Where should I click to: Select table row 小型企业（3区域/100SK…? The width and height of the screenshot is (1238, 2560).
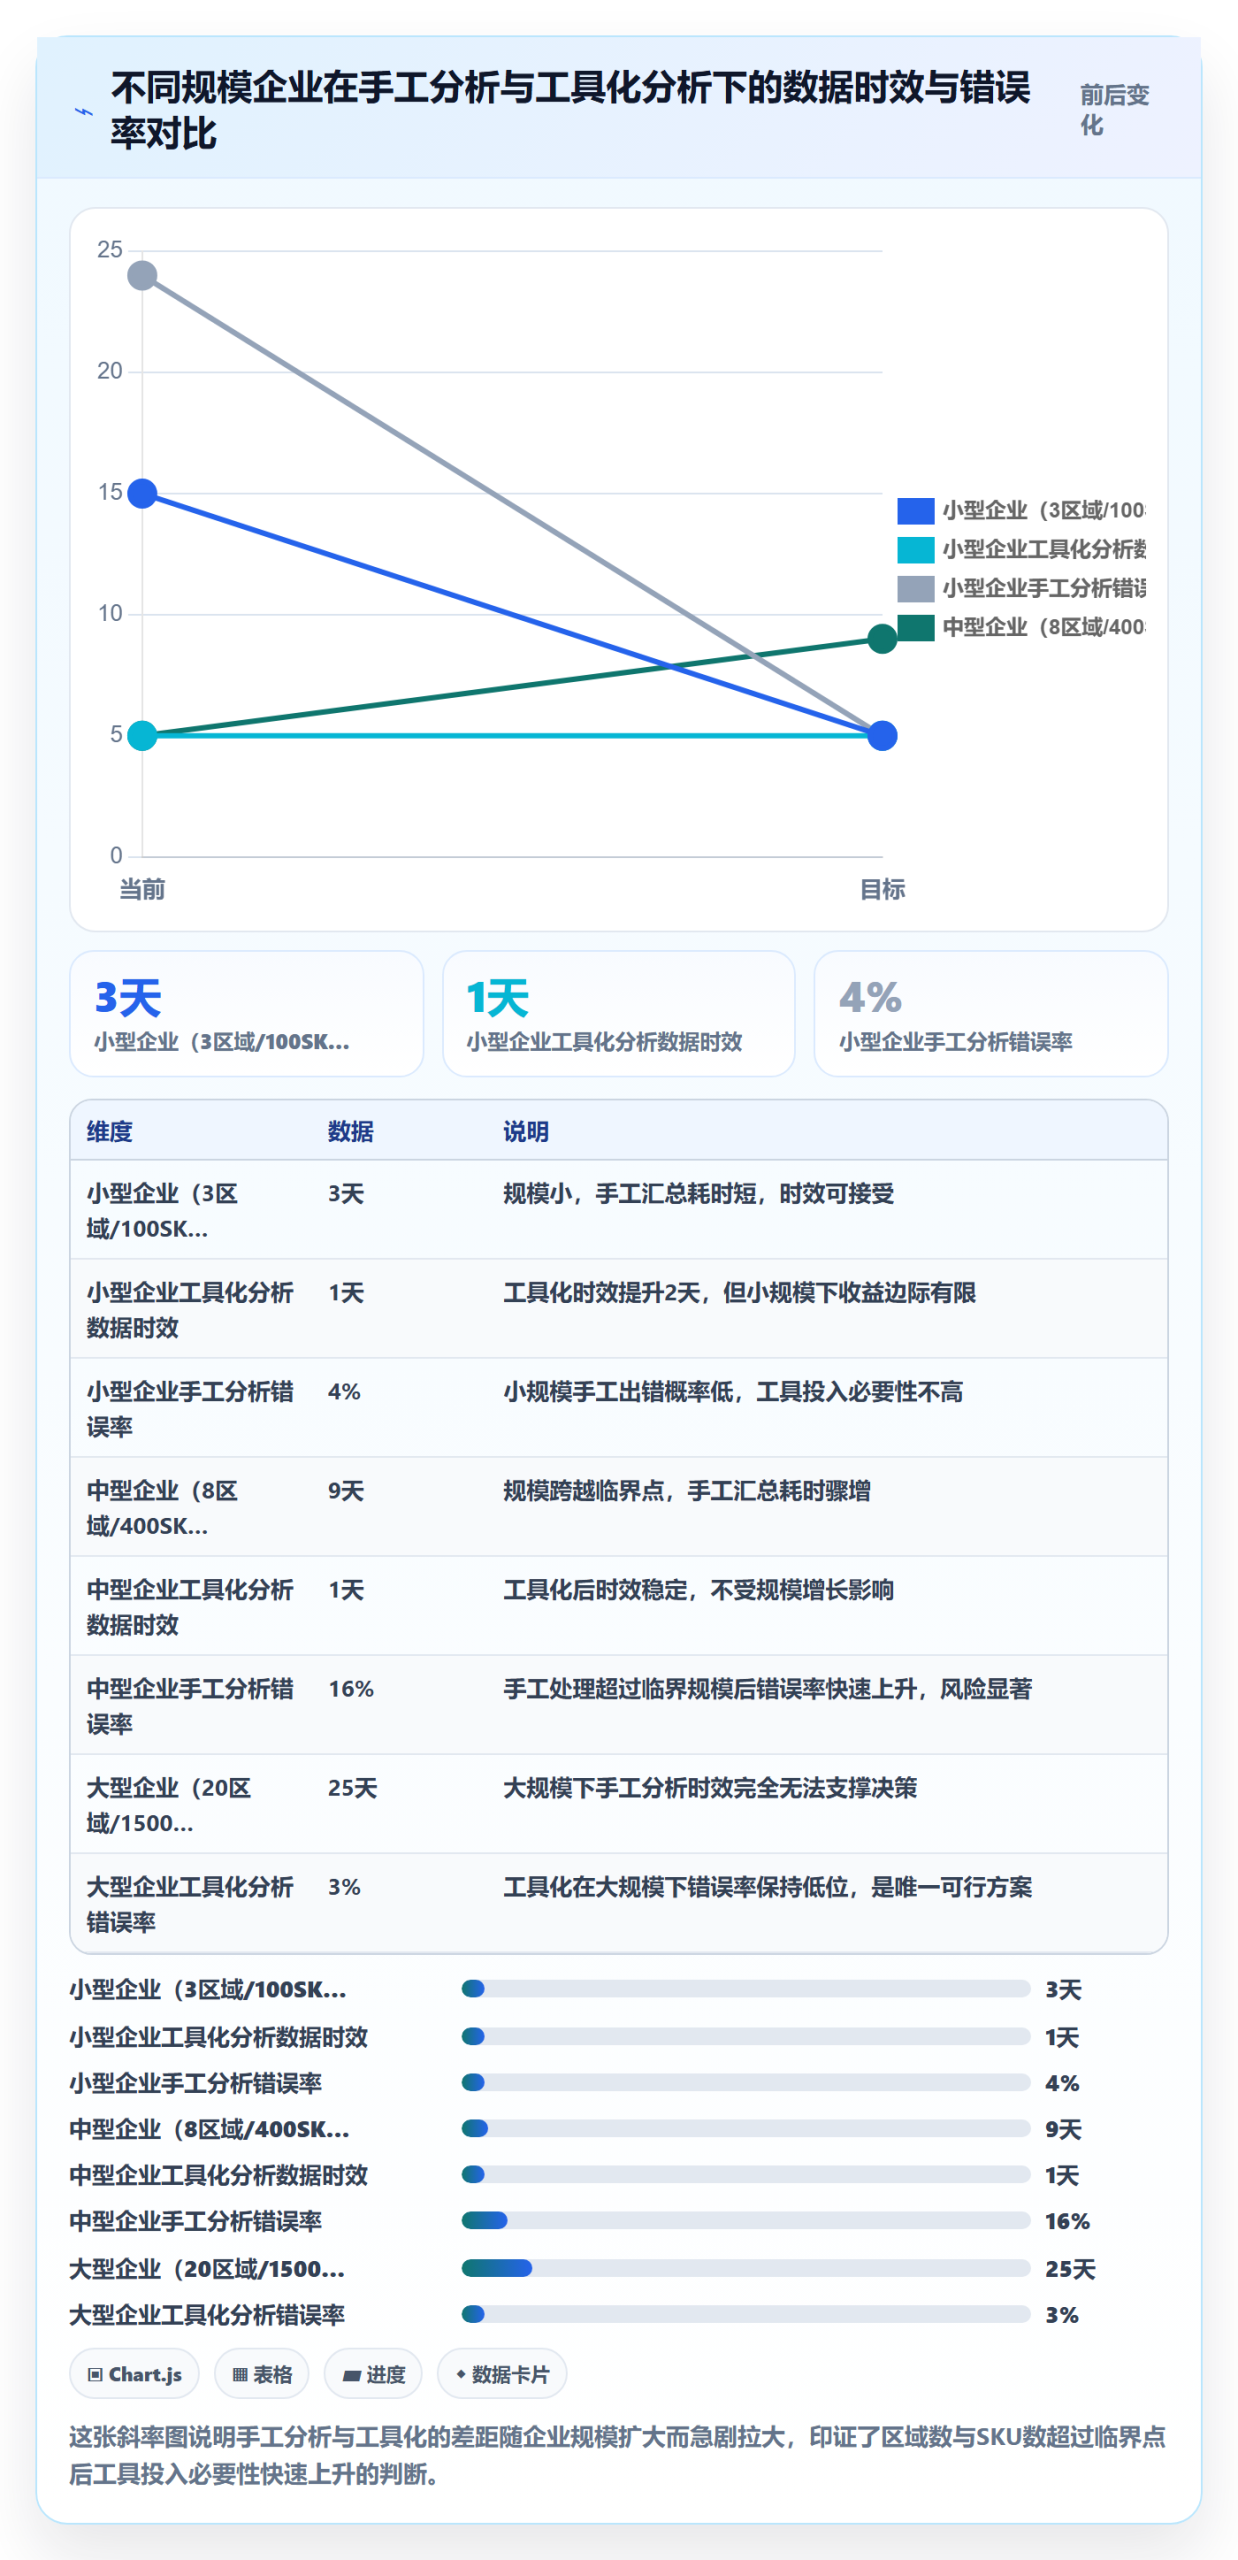click(x=618, y=1210)
